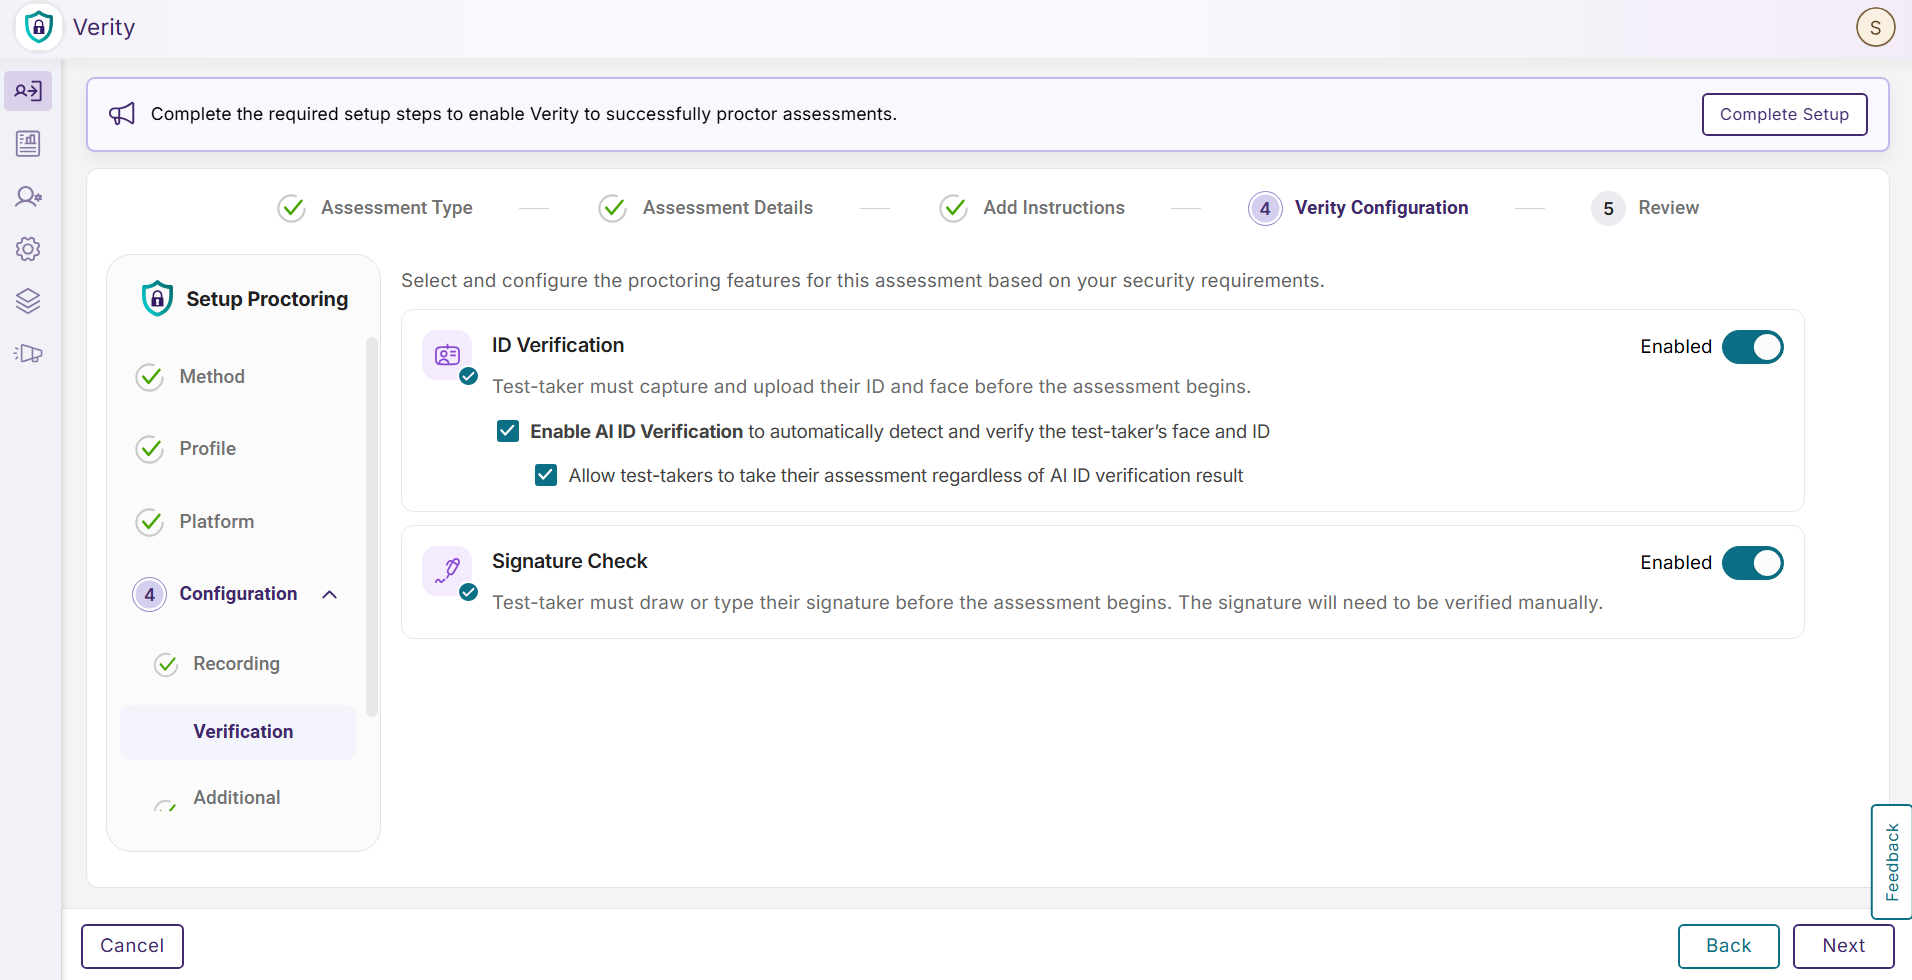
Task: Open Platform in Setup Proctoring list
Action: coord(217,522)
